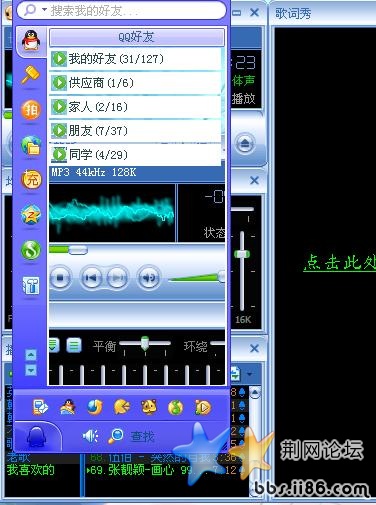Click the green Sogou S sidebar icon
Image resolution: width=376 pixels, height=505 pixels.
(x=31, y=250)
